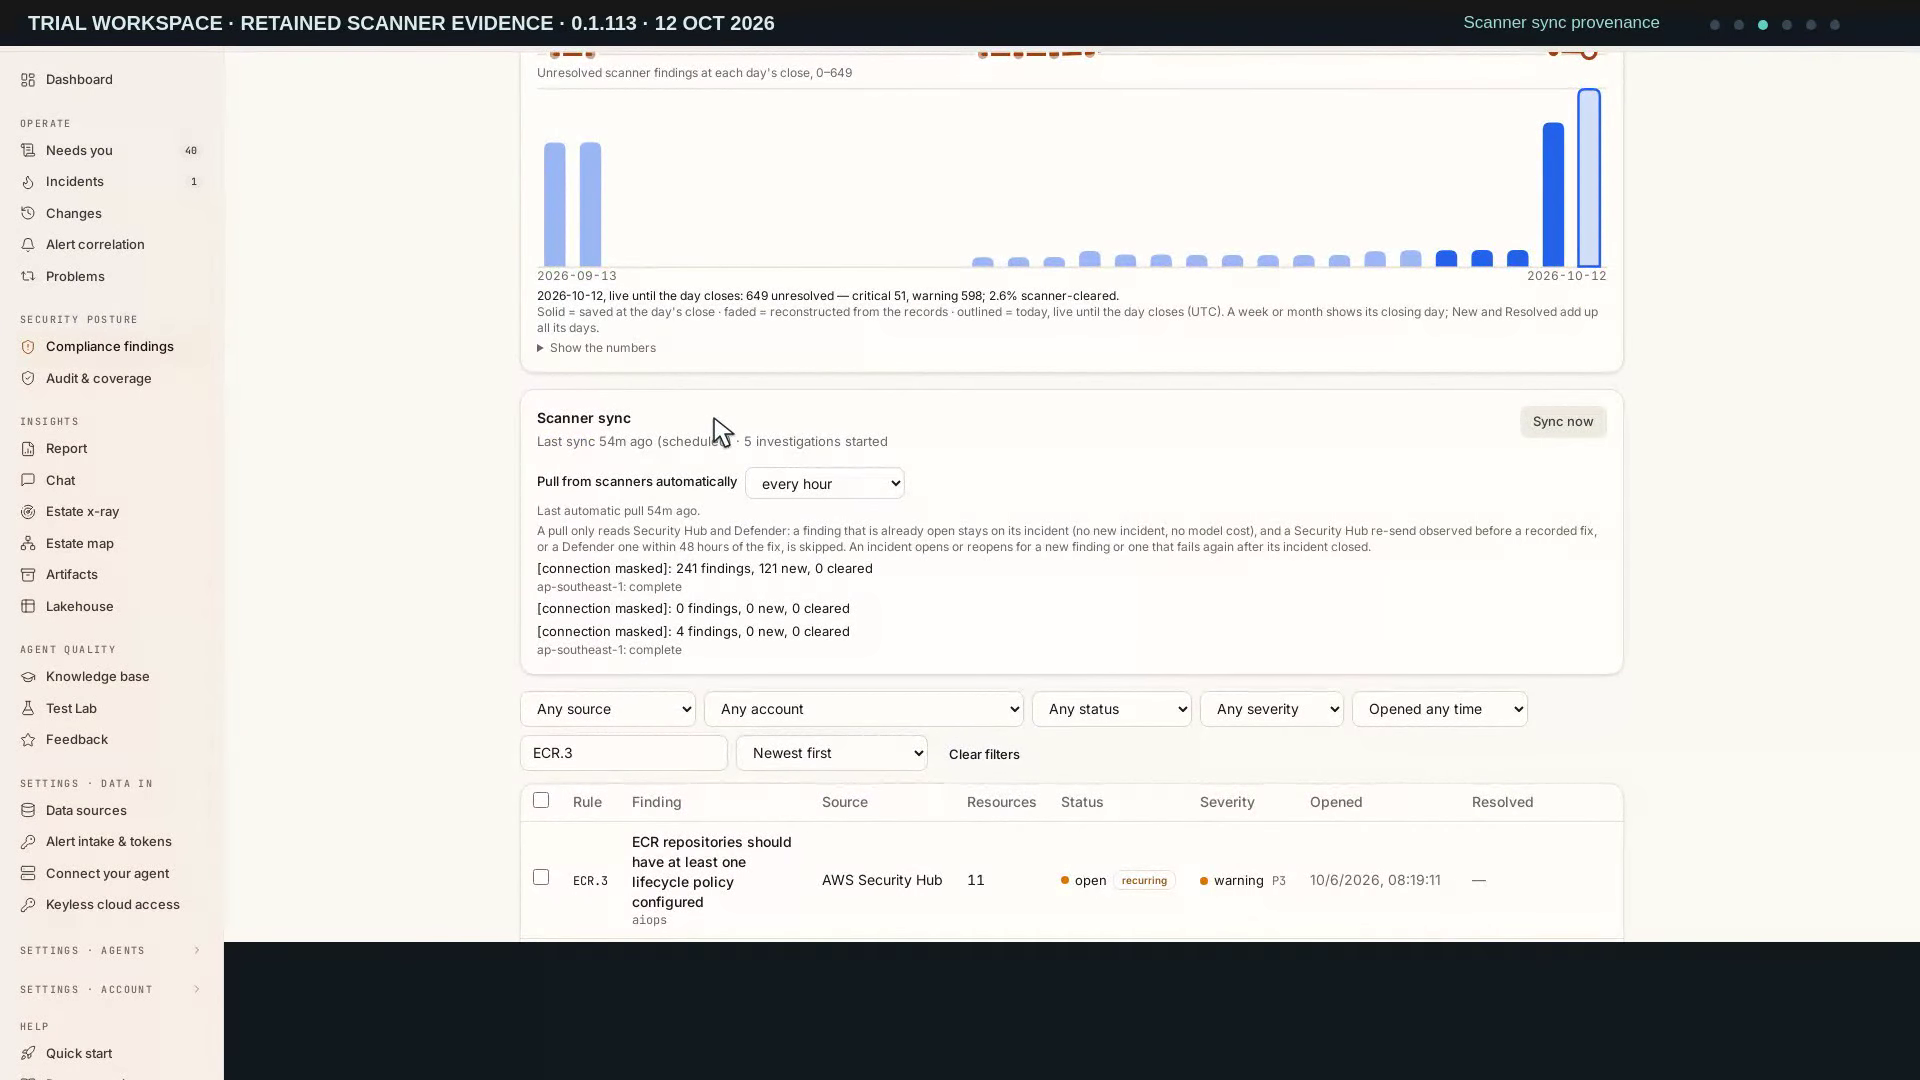Toggle the select-all checkbox in table header
1920x1080 pixels.
pyautogui.click(x=541, y=801)
